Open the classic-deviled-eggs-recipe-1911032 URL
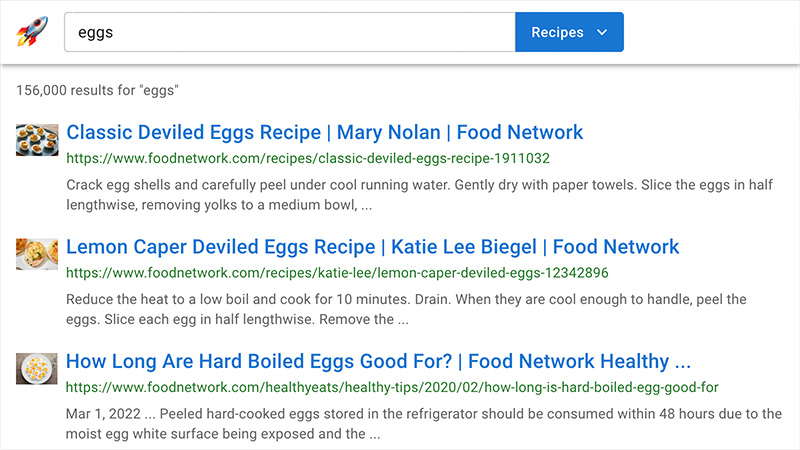This screenshot has width=800, height=450. tap(308, 158)
